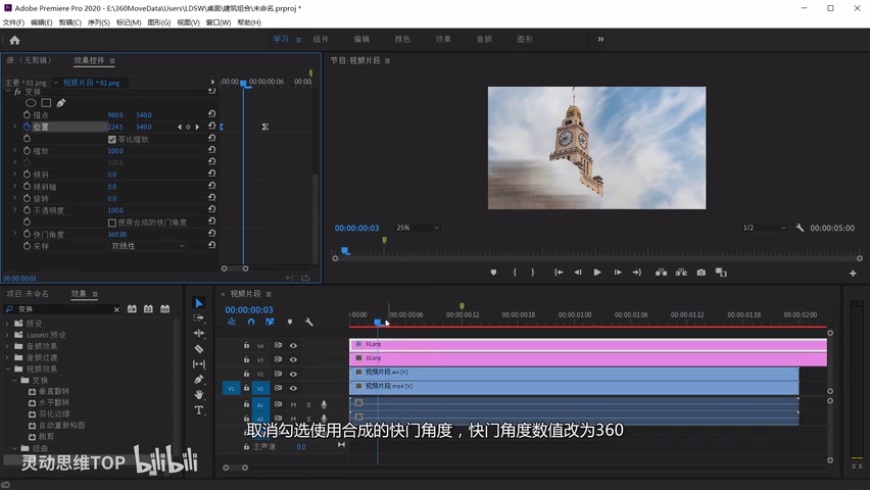Expand 位置 property

(15, 127)
